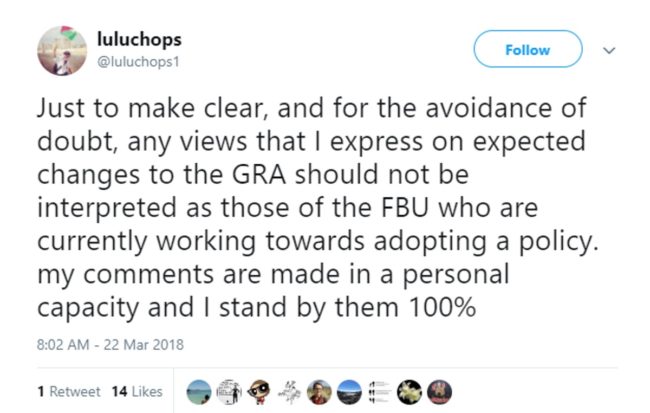The width and height of the screenshot is (650, 413).
Task: View the 1 Retweet list
Action: pos(66,391)
